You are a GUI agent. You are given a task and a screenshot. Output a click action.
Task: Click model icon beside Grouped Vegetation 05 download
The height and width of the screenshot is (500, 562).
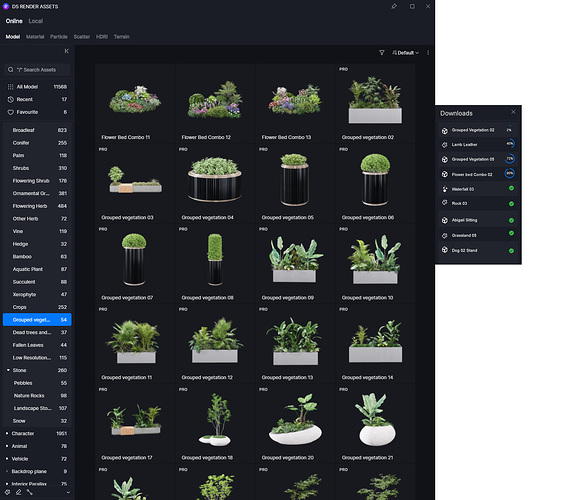point(444,159)
